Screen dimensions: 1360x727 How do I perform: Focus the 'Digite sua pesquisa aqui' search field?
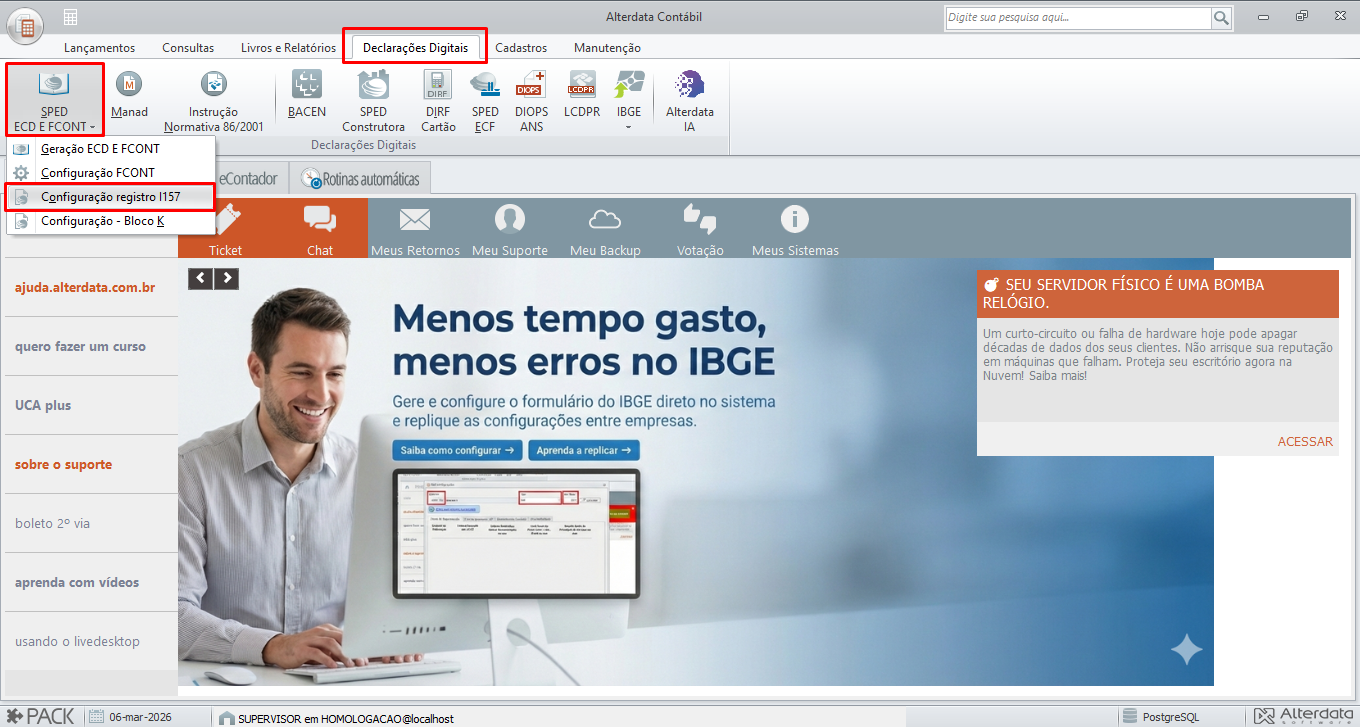[x=1077, y=18]
